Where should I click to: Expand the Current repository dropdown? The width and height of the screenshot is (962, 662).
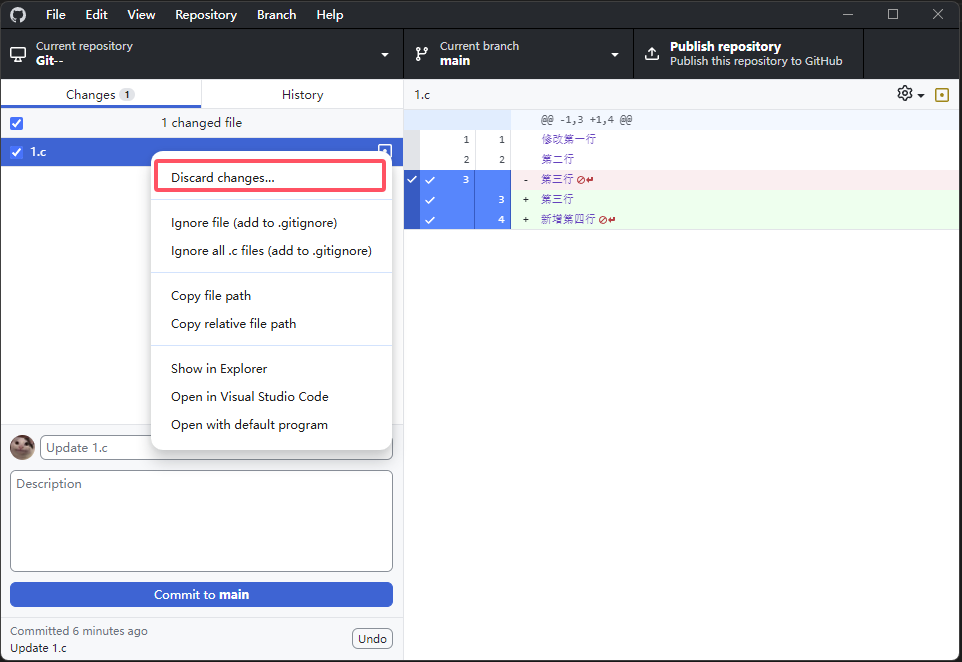point(384,54)
